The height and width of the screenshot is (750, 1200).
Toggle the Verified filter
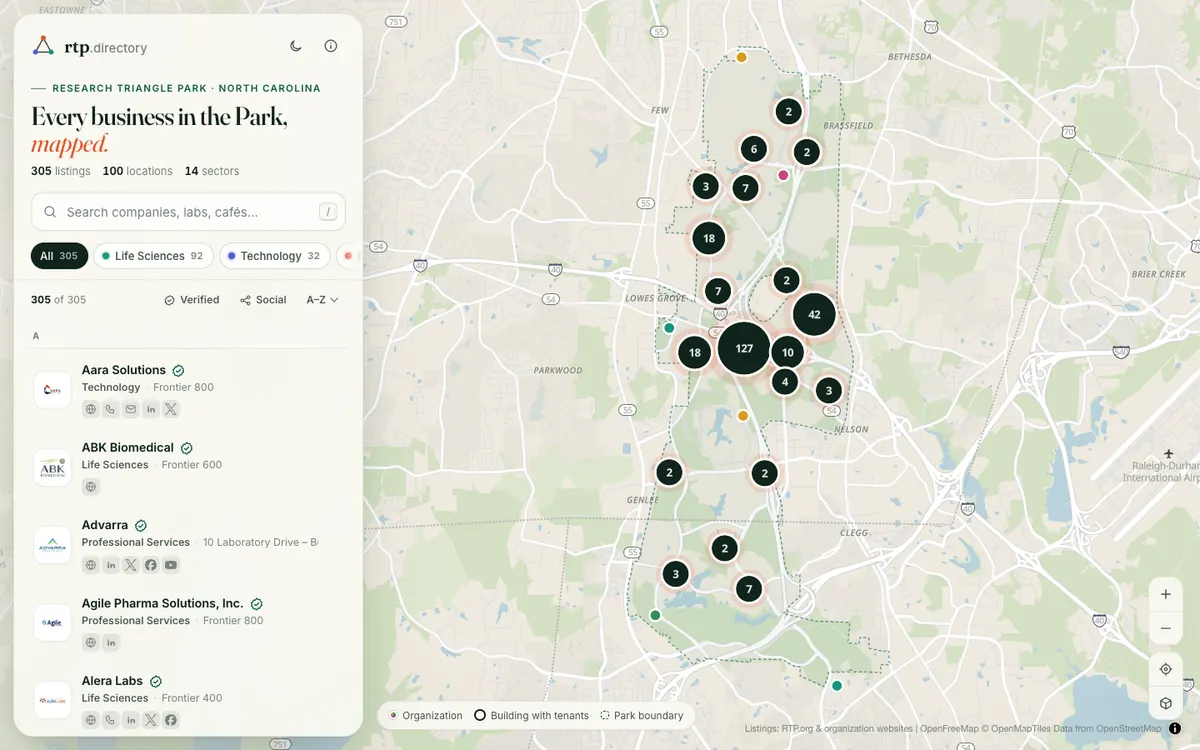point(192,300)
